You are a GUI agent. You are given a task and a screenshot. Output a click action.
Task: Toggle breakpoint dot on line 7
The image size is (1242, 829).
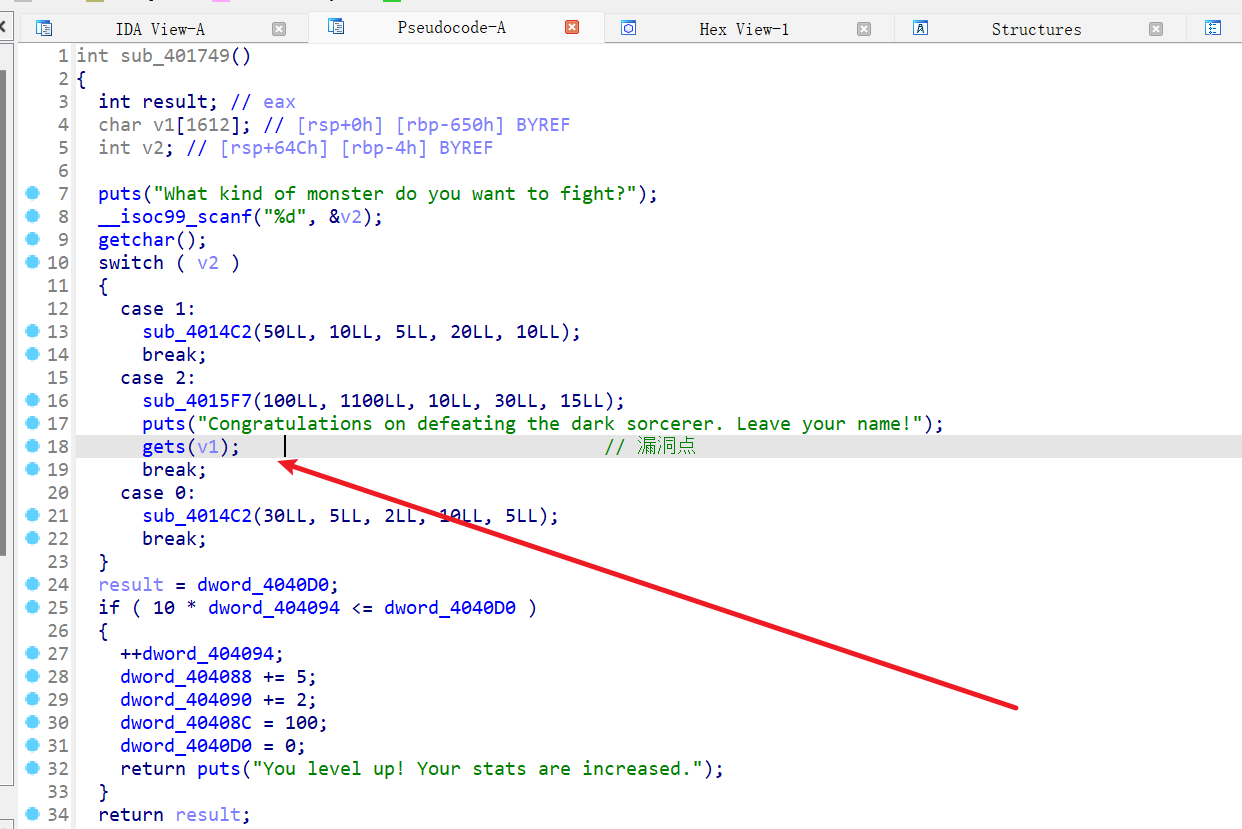33,193
